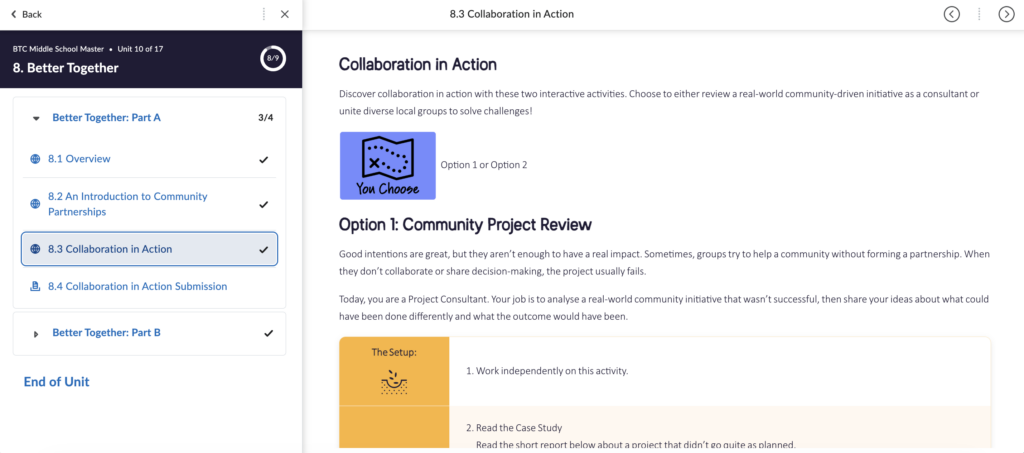The width and height of the screenshot is (1024, 453).
Task: Expand the Better Together: Part B section
Action: 36,334
